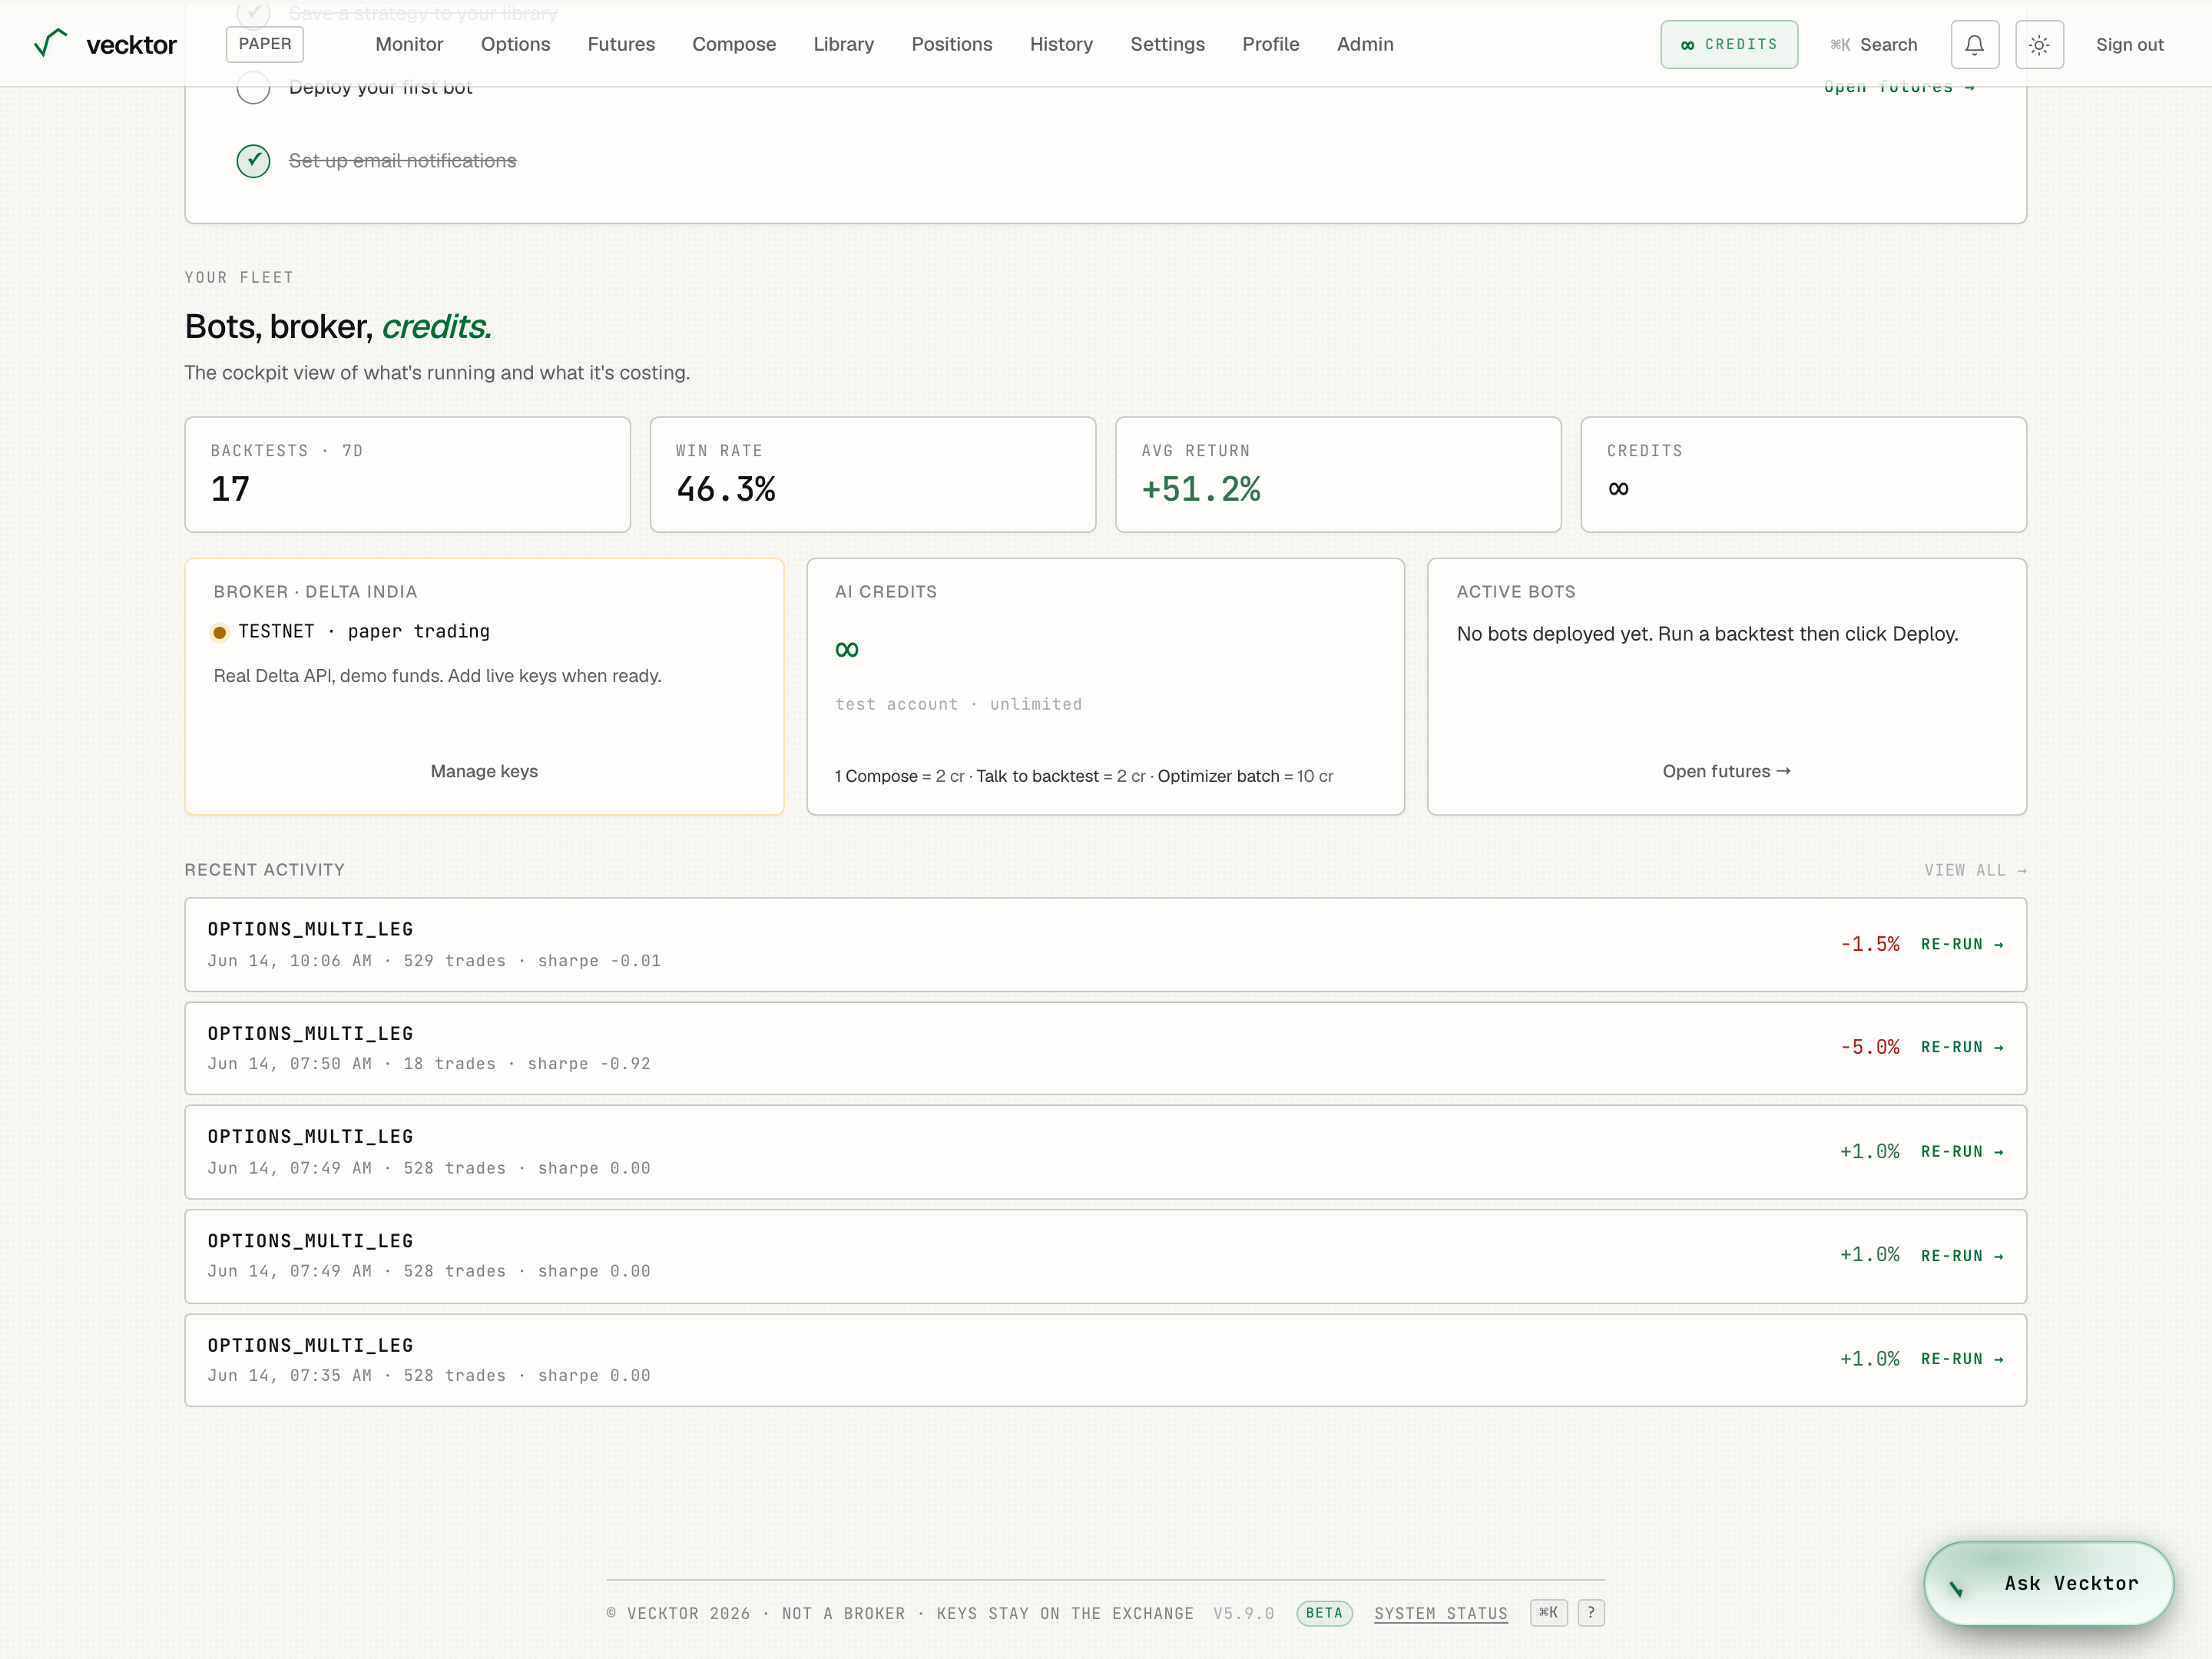
Task: Click the BETA badge in the footer
Action: (1324, 1613)
